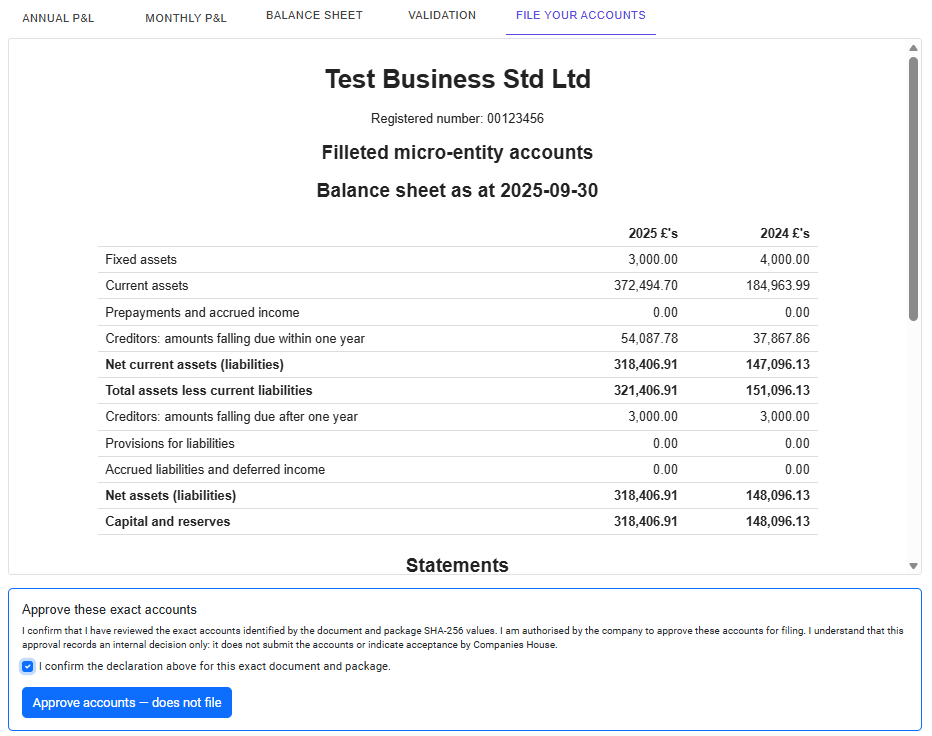Image resolution: width=932 pixels, height=736 pixels.
Task: Open the Annual P&L tab
Action: [x=58, y=18]
